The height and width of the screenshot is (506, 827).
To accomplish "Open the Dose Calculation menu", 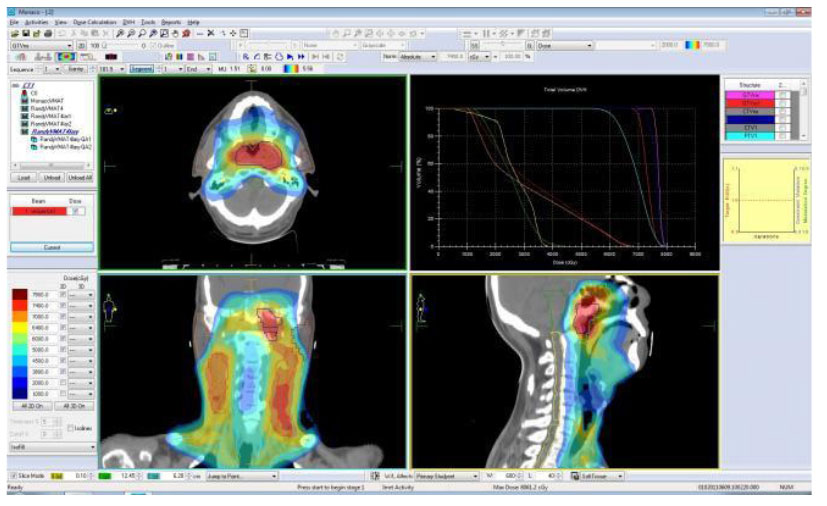I will (x=96, y=21).
